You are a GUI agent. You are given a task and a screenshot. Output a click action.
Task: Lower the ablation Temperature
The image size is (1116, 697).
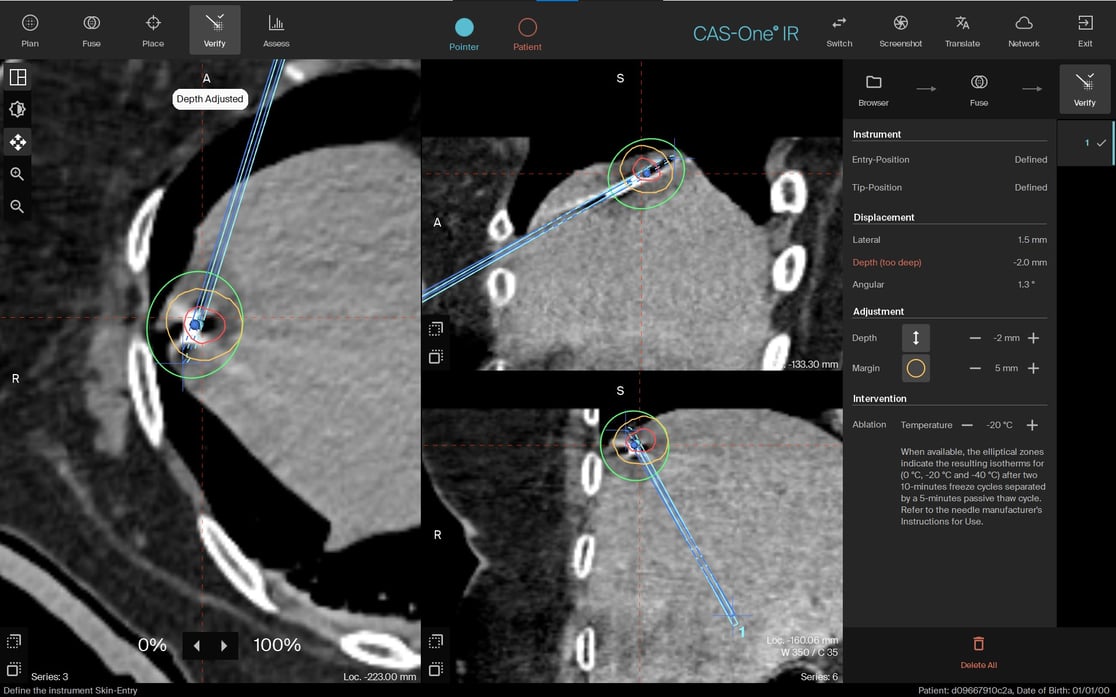(x=967, y=425)
